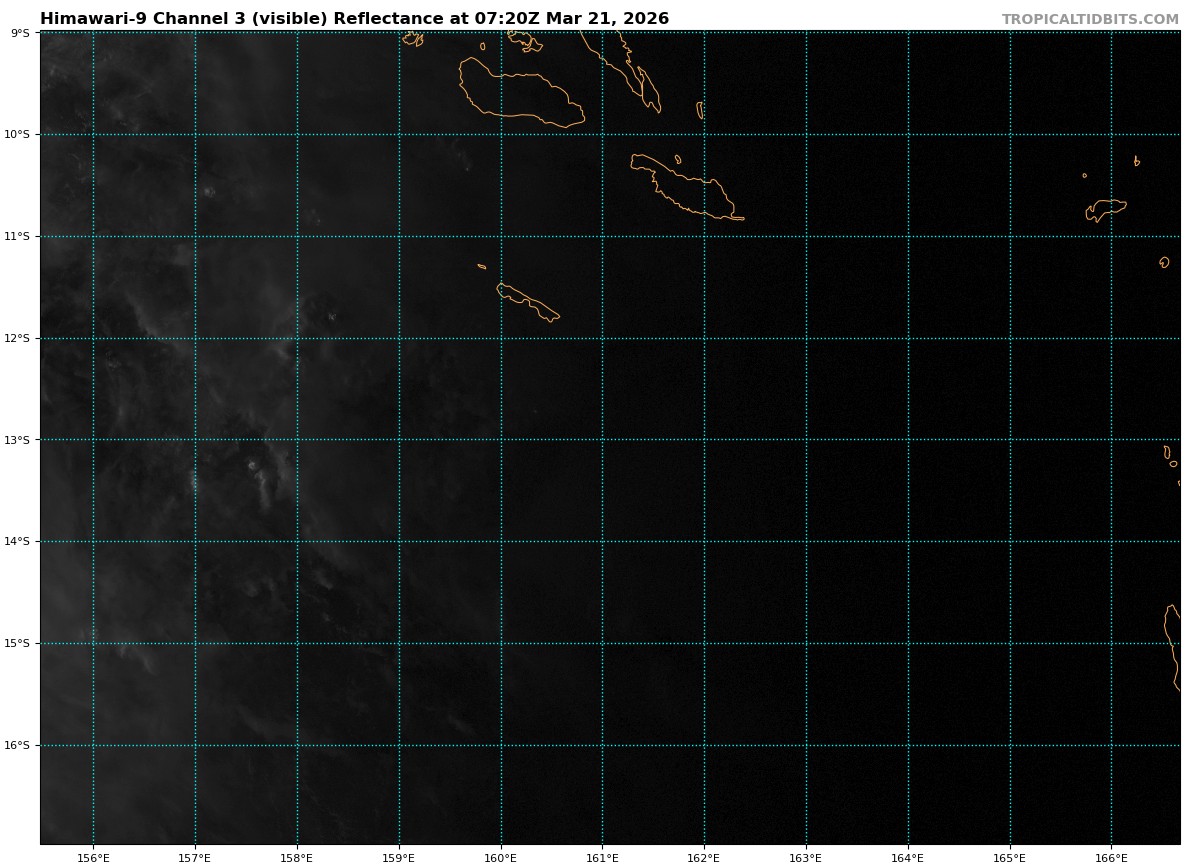Click the Rennell island outline
The image size is (1200, 867).
coord(527,301)
